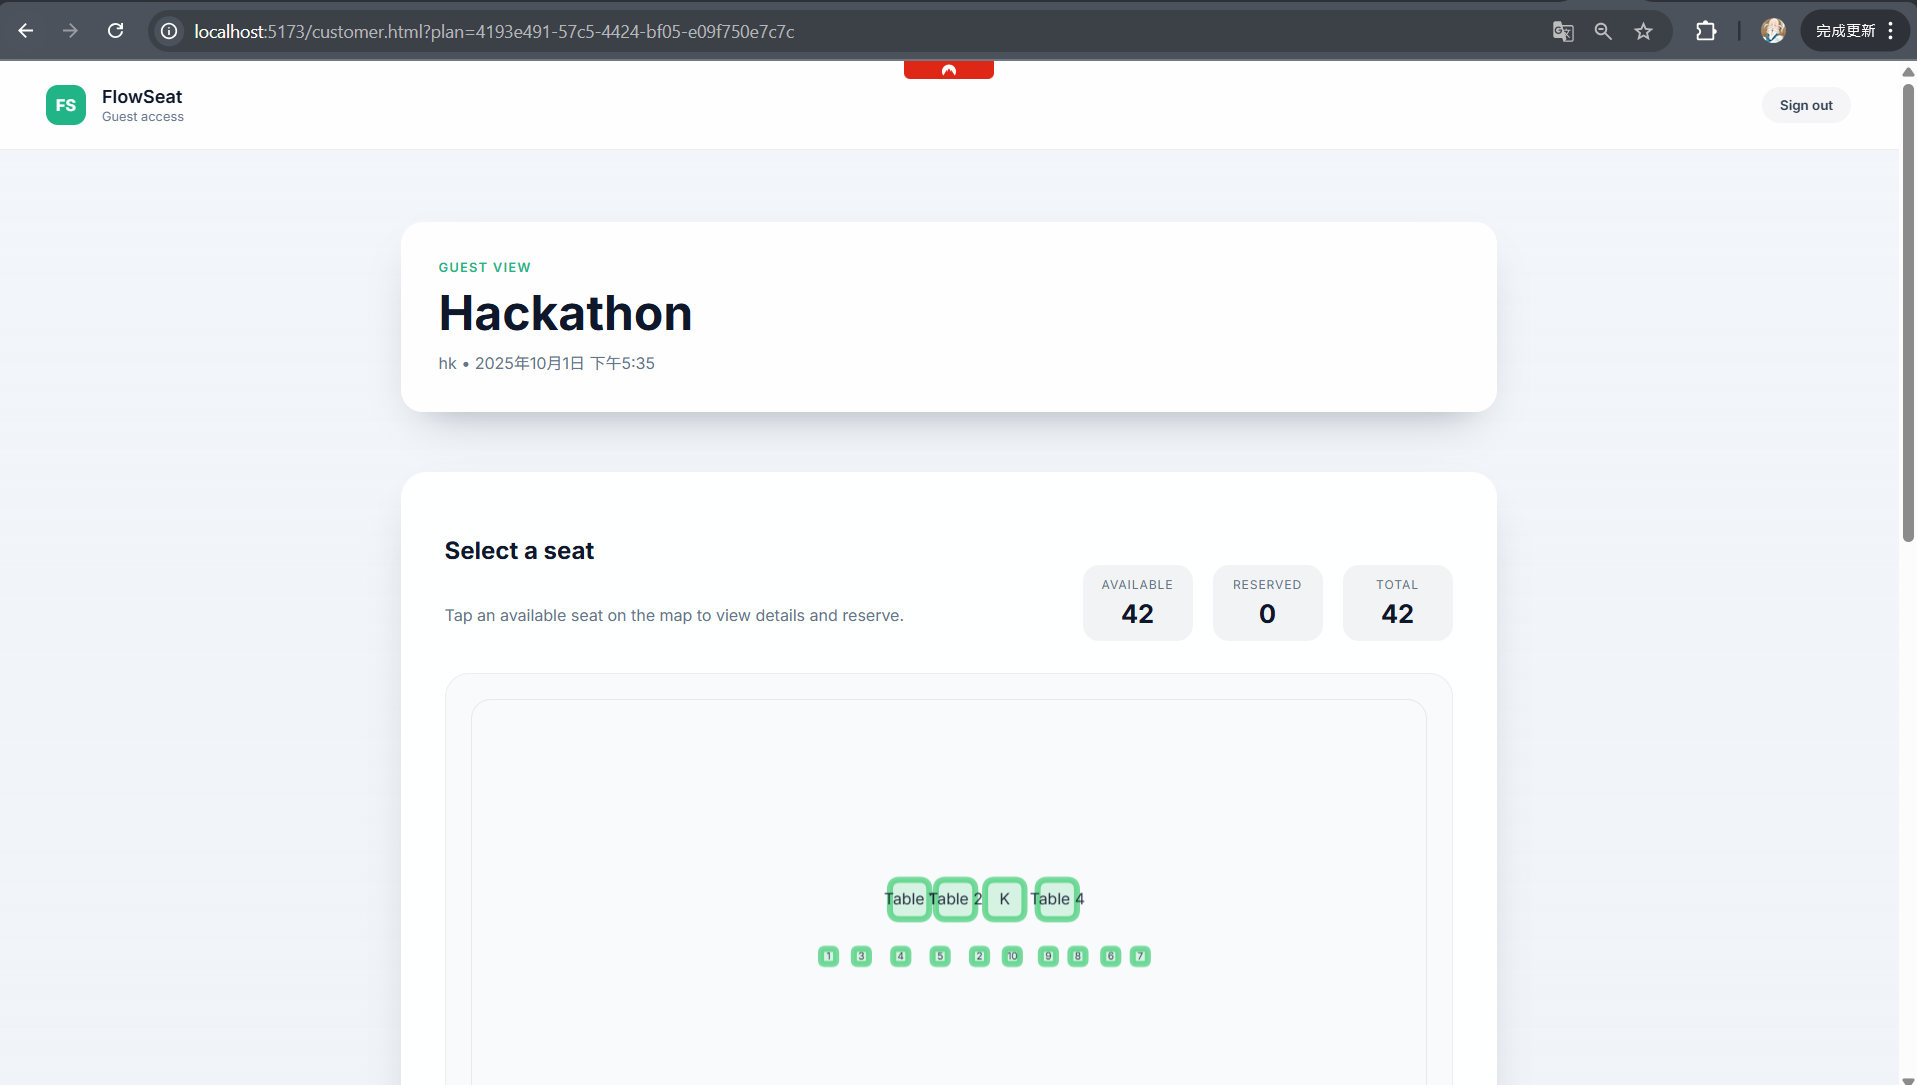
Task: Select seat 1 on the seat map
Action: pos(828,956)
